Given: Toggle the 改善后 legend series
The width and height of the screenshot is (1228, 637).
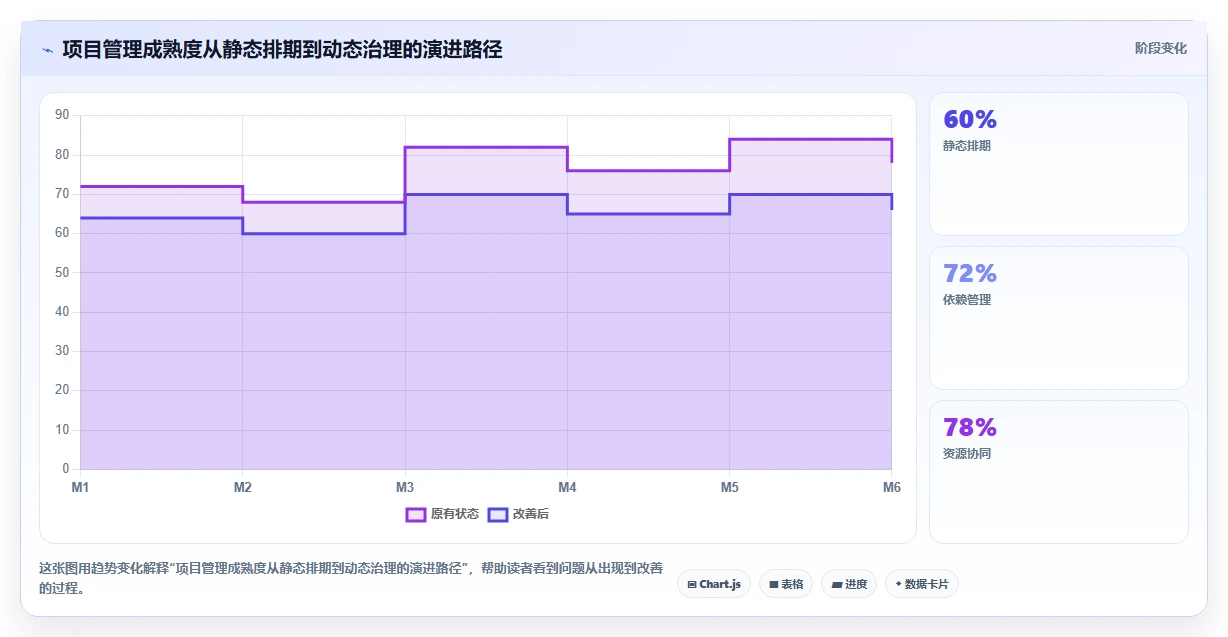Looking at the screenshot, I should pos(518,514).
